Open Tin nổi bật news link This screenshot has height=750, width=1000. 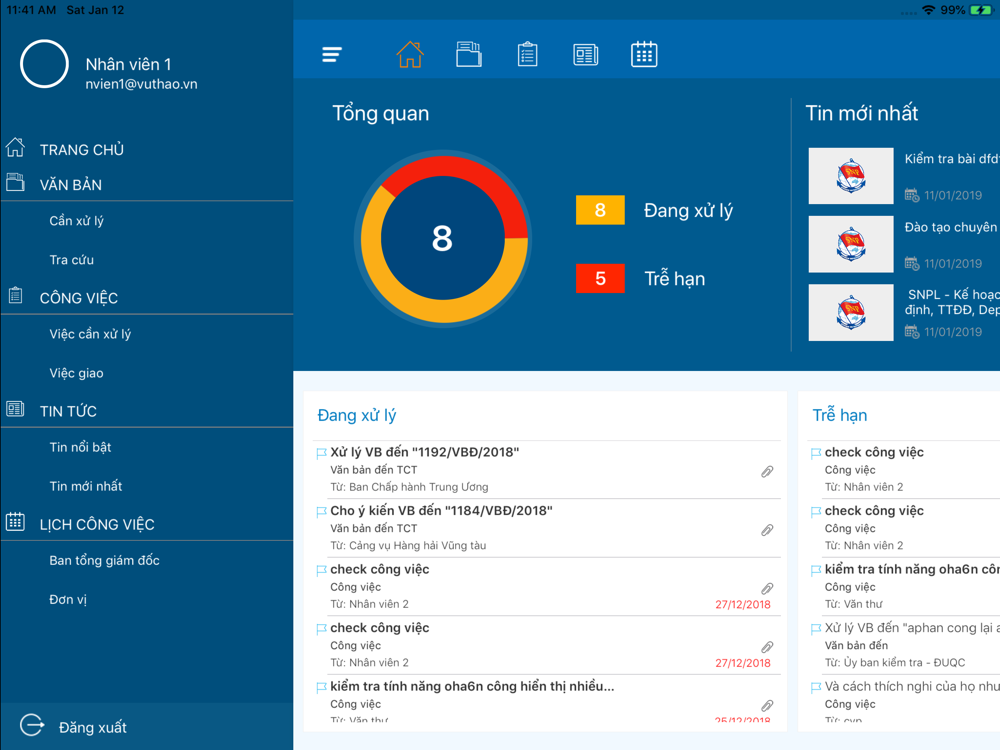80,447
